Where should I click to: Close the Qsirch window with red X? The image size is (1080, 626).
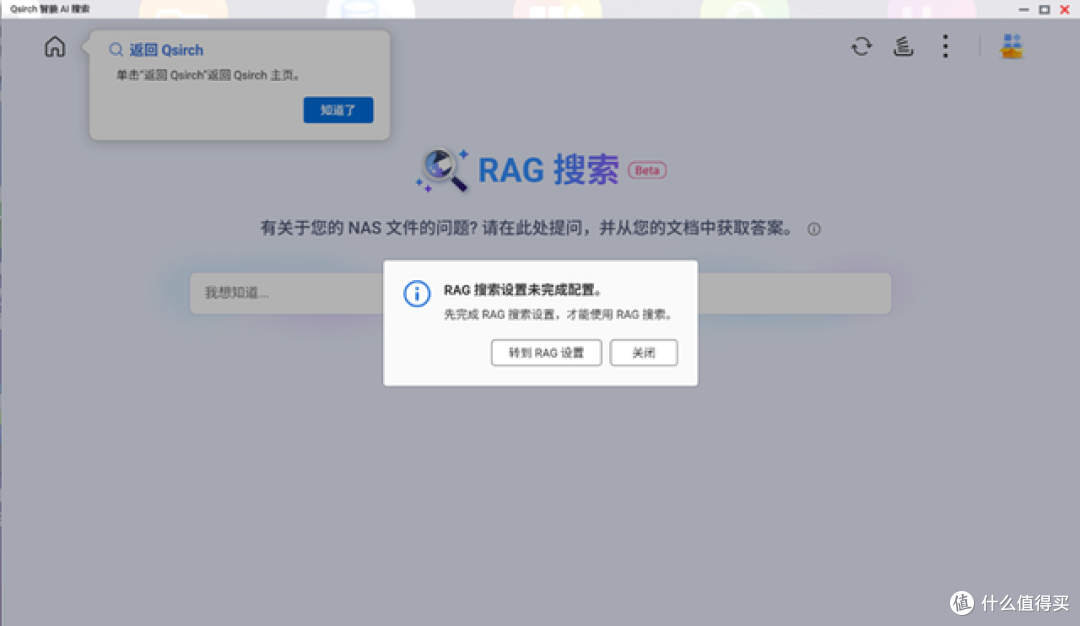(1065, 9)
